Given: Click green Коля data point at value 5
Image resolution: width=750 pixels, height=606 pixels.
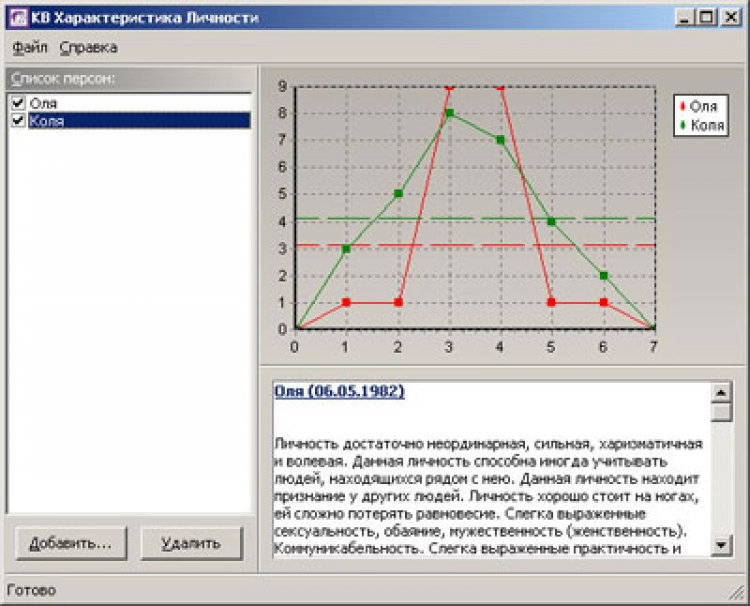Looking at the screenshot, I should 398,194.
